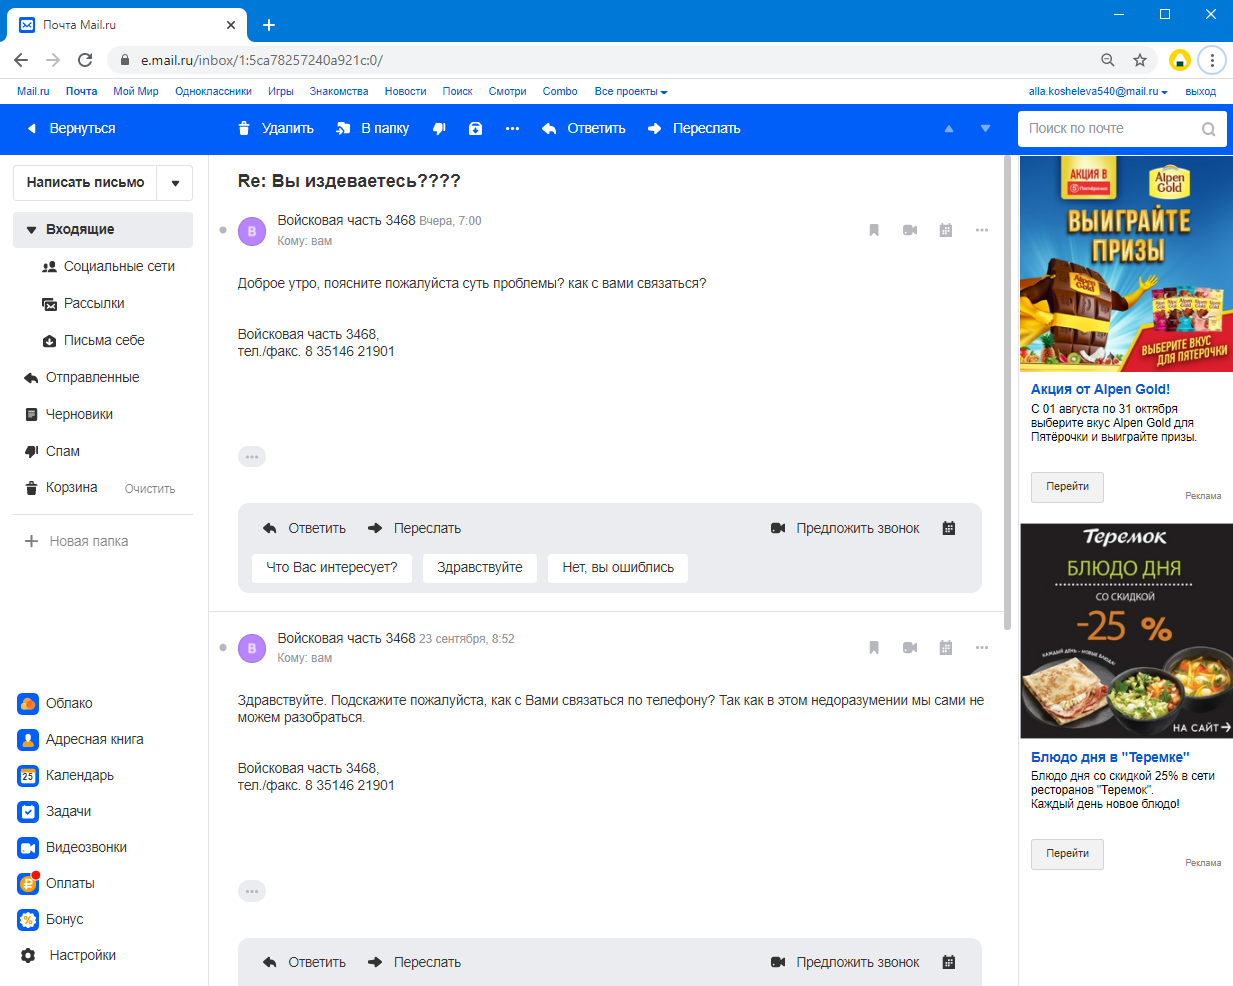Screen dimensions: 1233x986
Task: Open Chrome menu three-dots button
Action: (1212, 60)
